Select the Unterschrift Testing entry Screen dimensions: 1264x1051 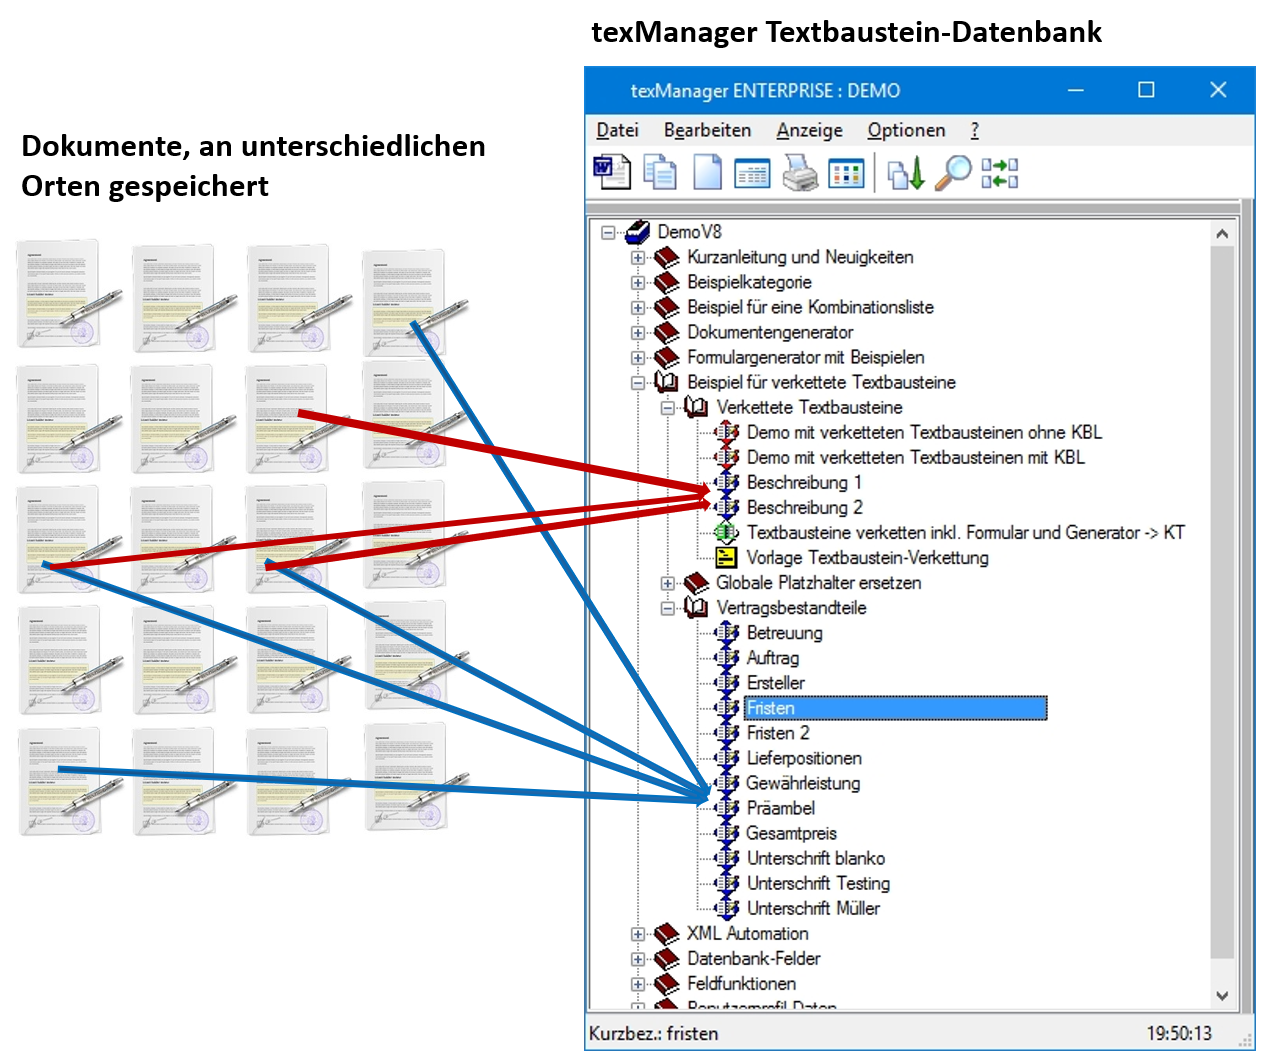818,883
